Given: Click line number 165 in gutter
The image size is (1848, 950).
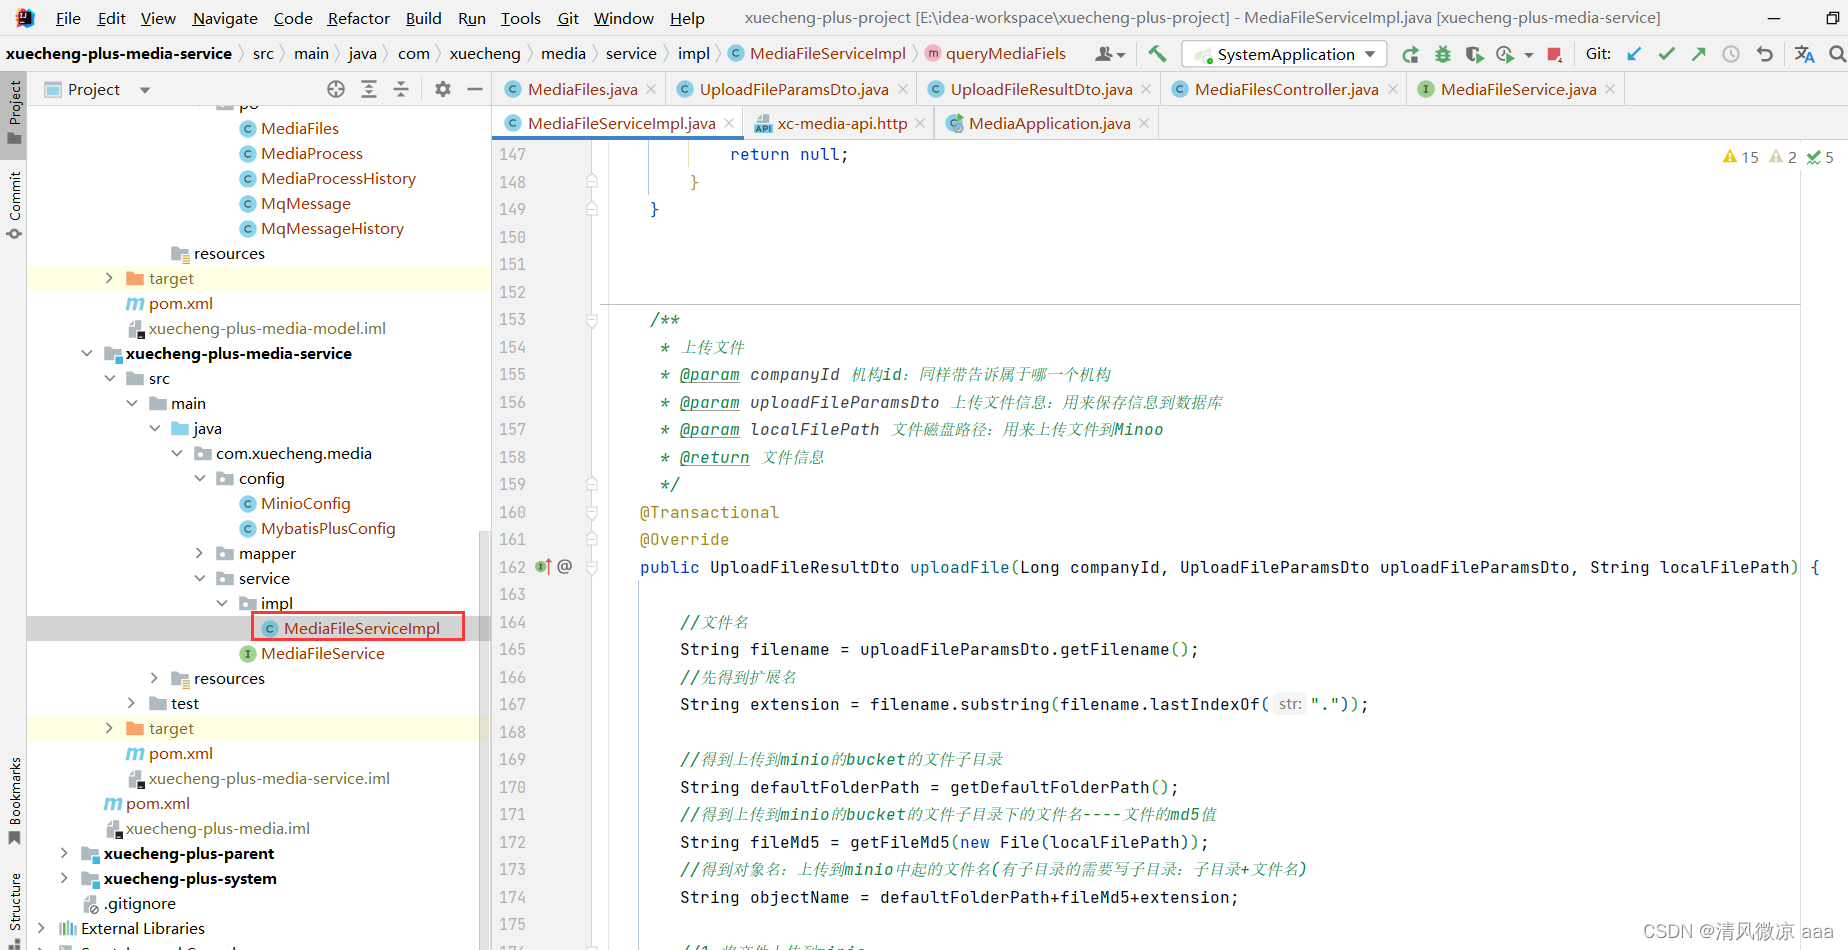Looking at the screenshot, I should (512, 649).
